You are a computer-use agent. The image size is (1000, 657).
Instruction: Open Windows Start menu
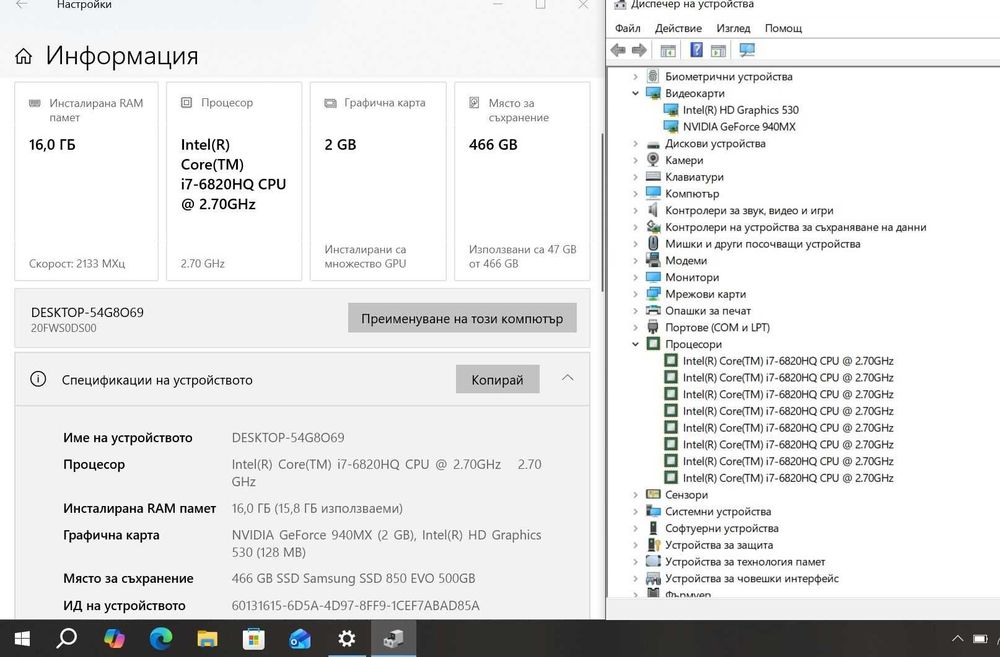(22, 639)
